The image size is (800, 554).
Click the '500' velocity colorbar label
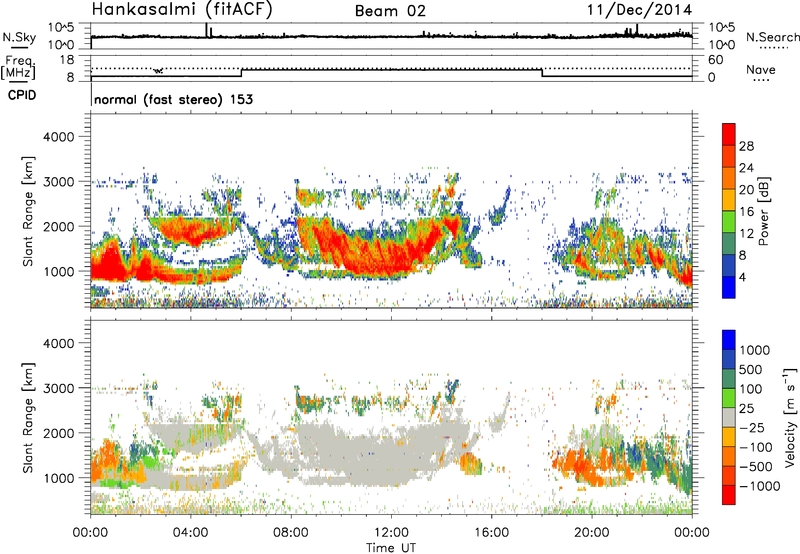click(751, 369)
